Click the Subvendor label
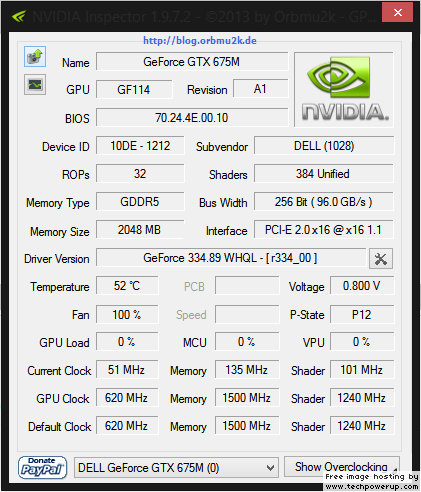Viewport: 421px width, 492px height. [x=222, y=147]
